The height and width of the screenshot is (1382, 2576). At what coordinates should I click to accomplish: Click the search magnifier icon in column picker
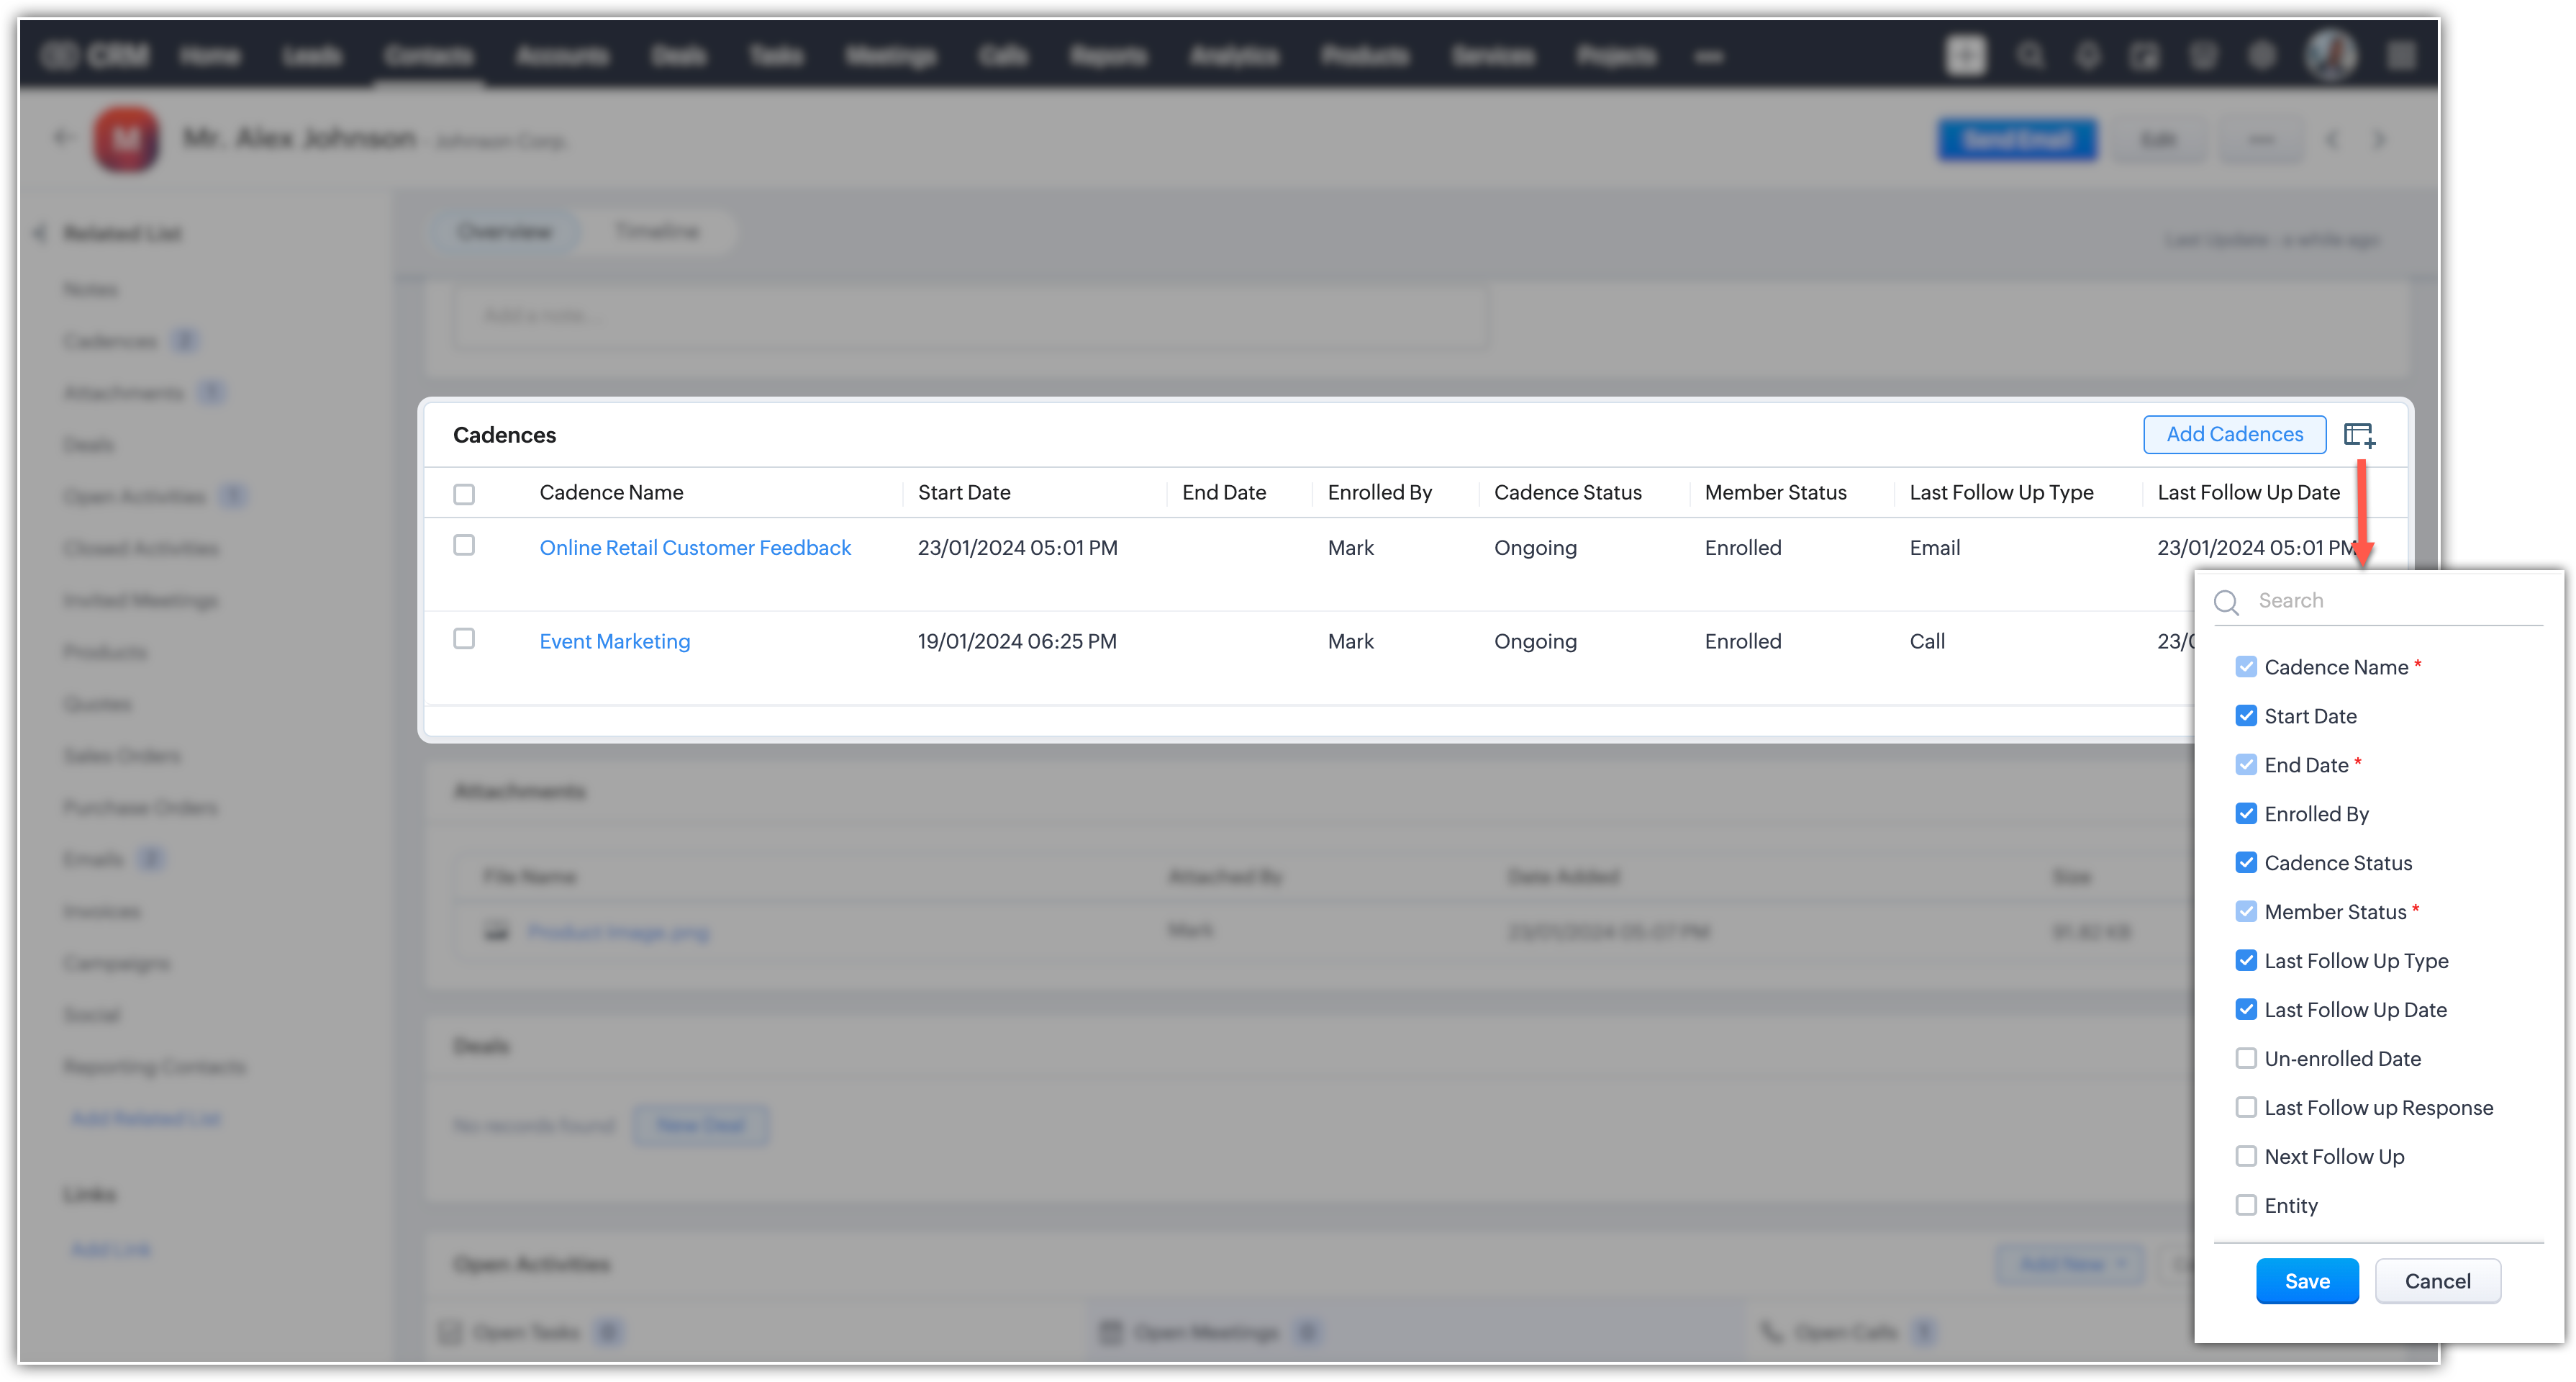click(x=2226, y=602)
